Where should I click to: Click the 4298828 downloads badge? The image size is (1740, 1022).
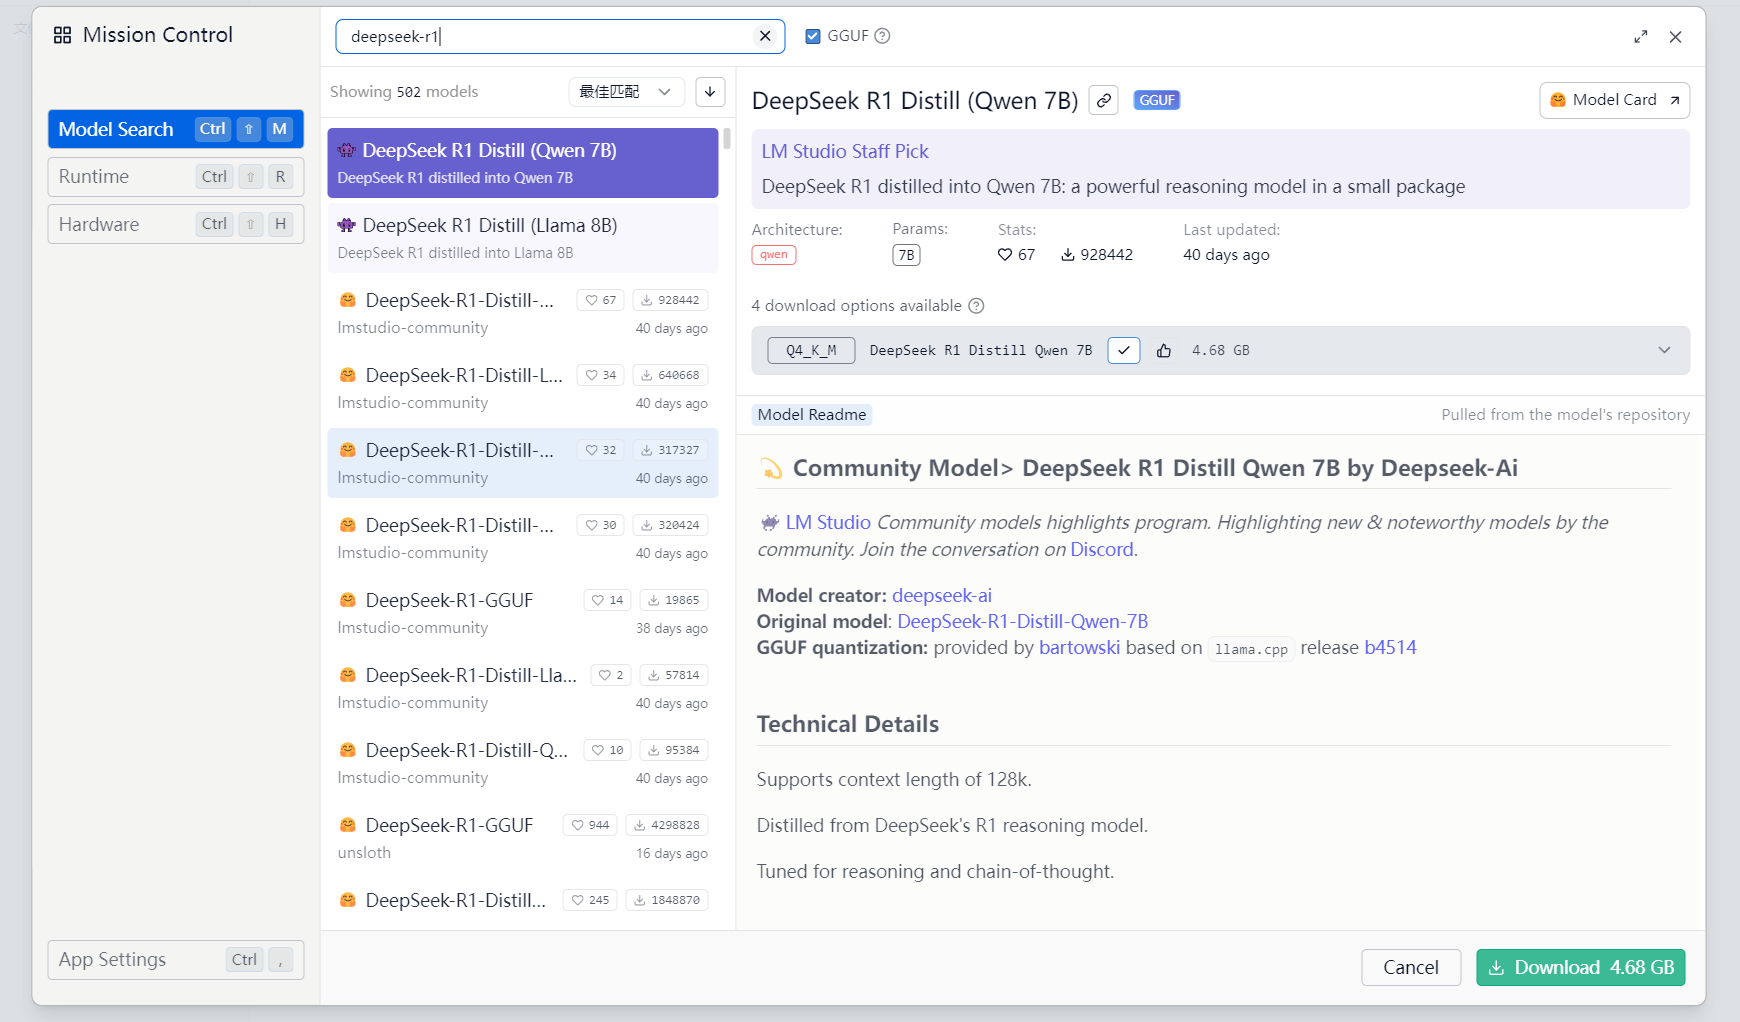coord(667,825)
